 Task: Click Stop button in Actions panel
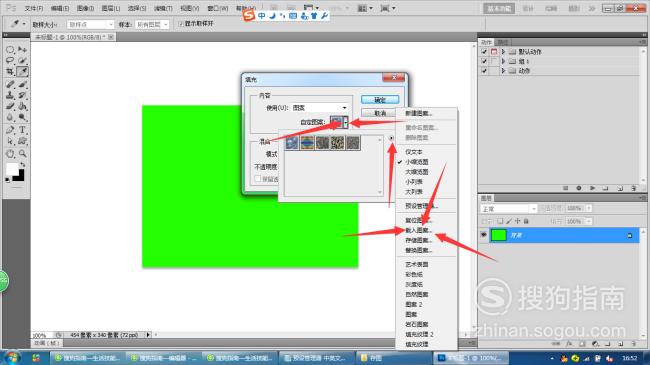pos(565,188)
